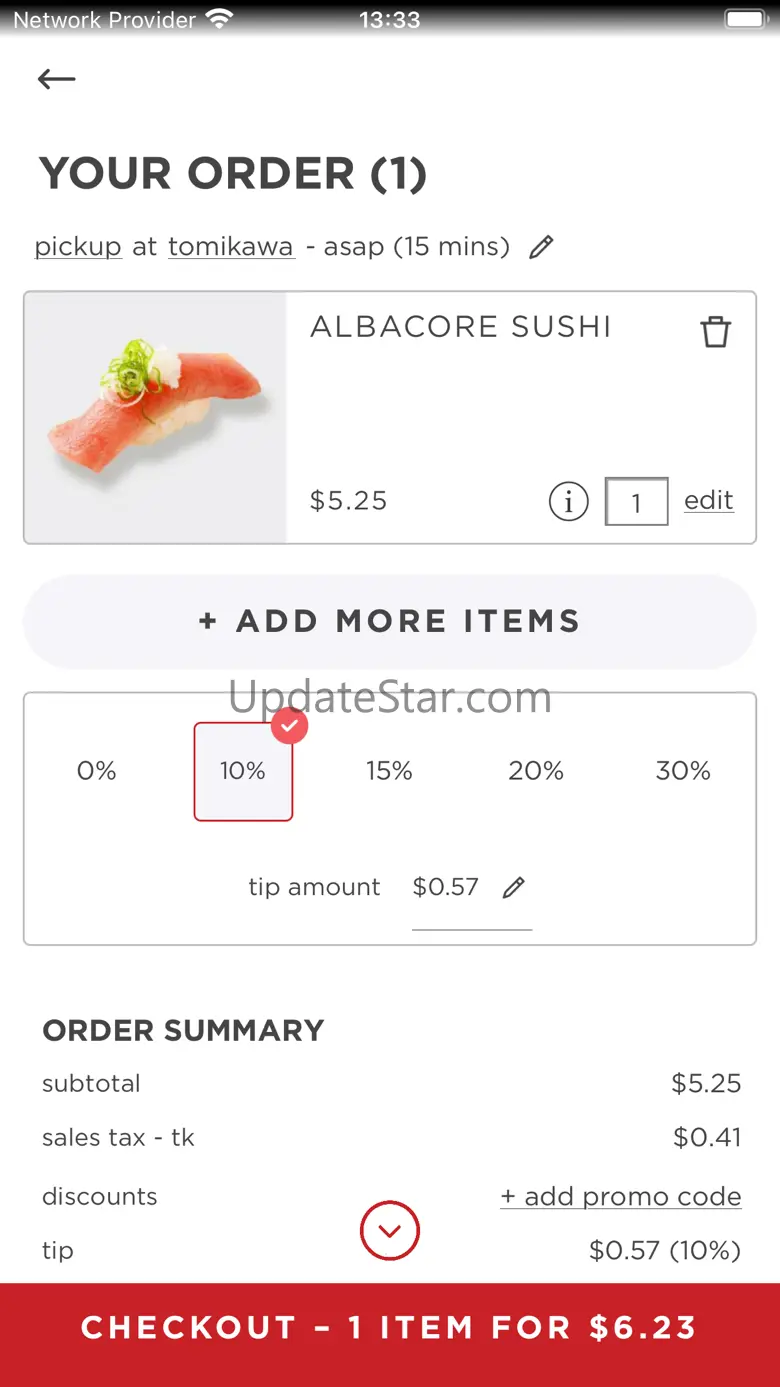Click the edit link for item
This screenshot has width=780, height=1387.
click(x=708, y=500)
